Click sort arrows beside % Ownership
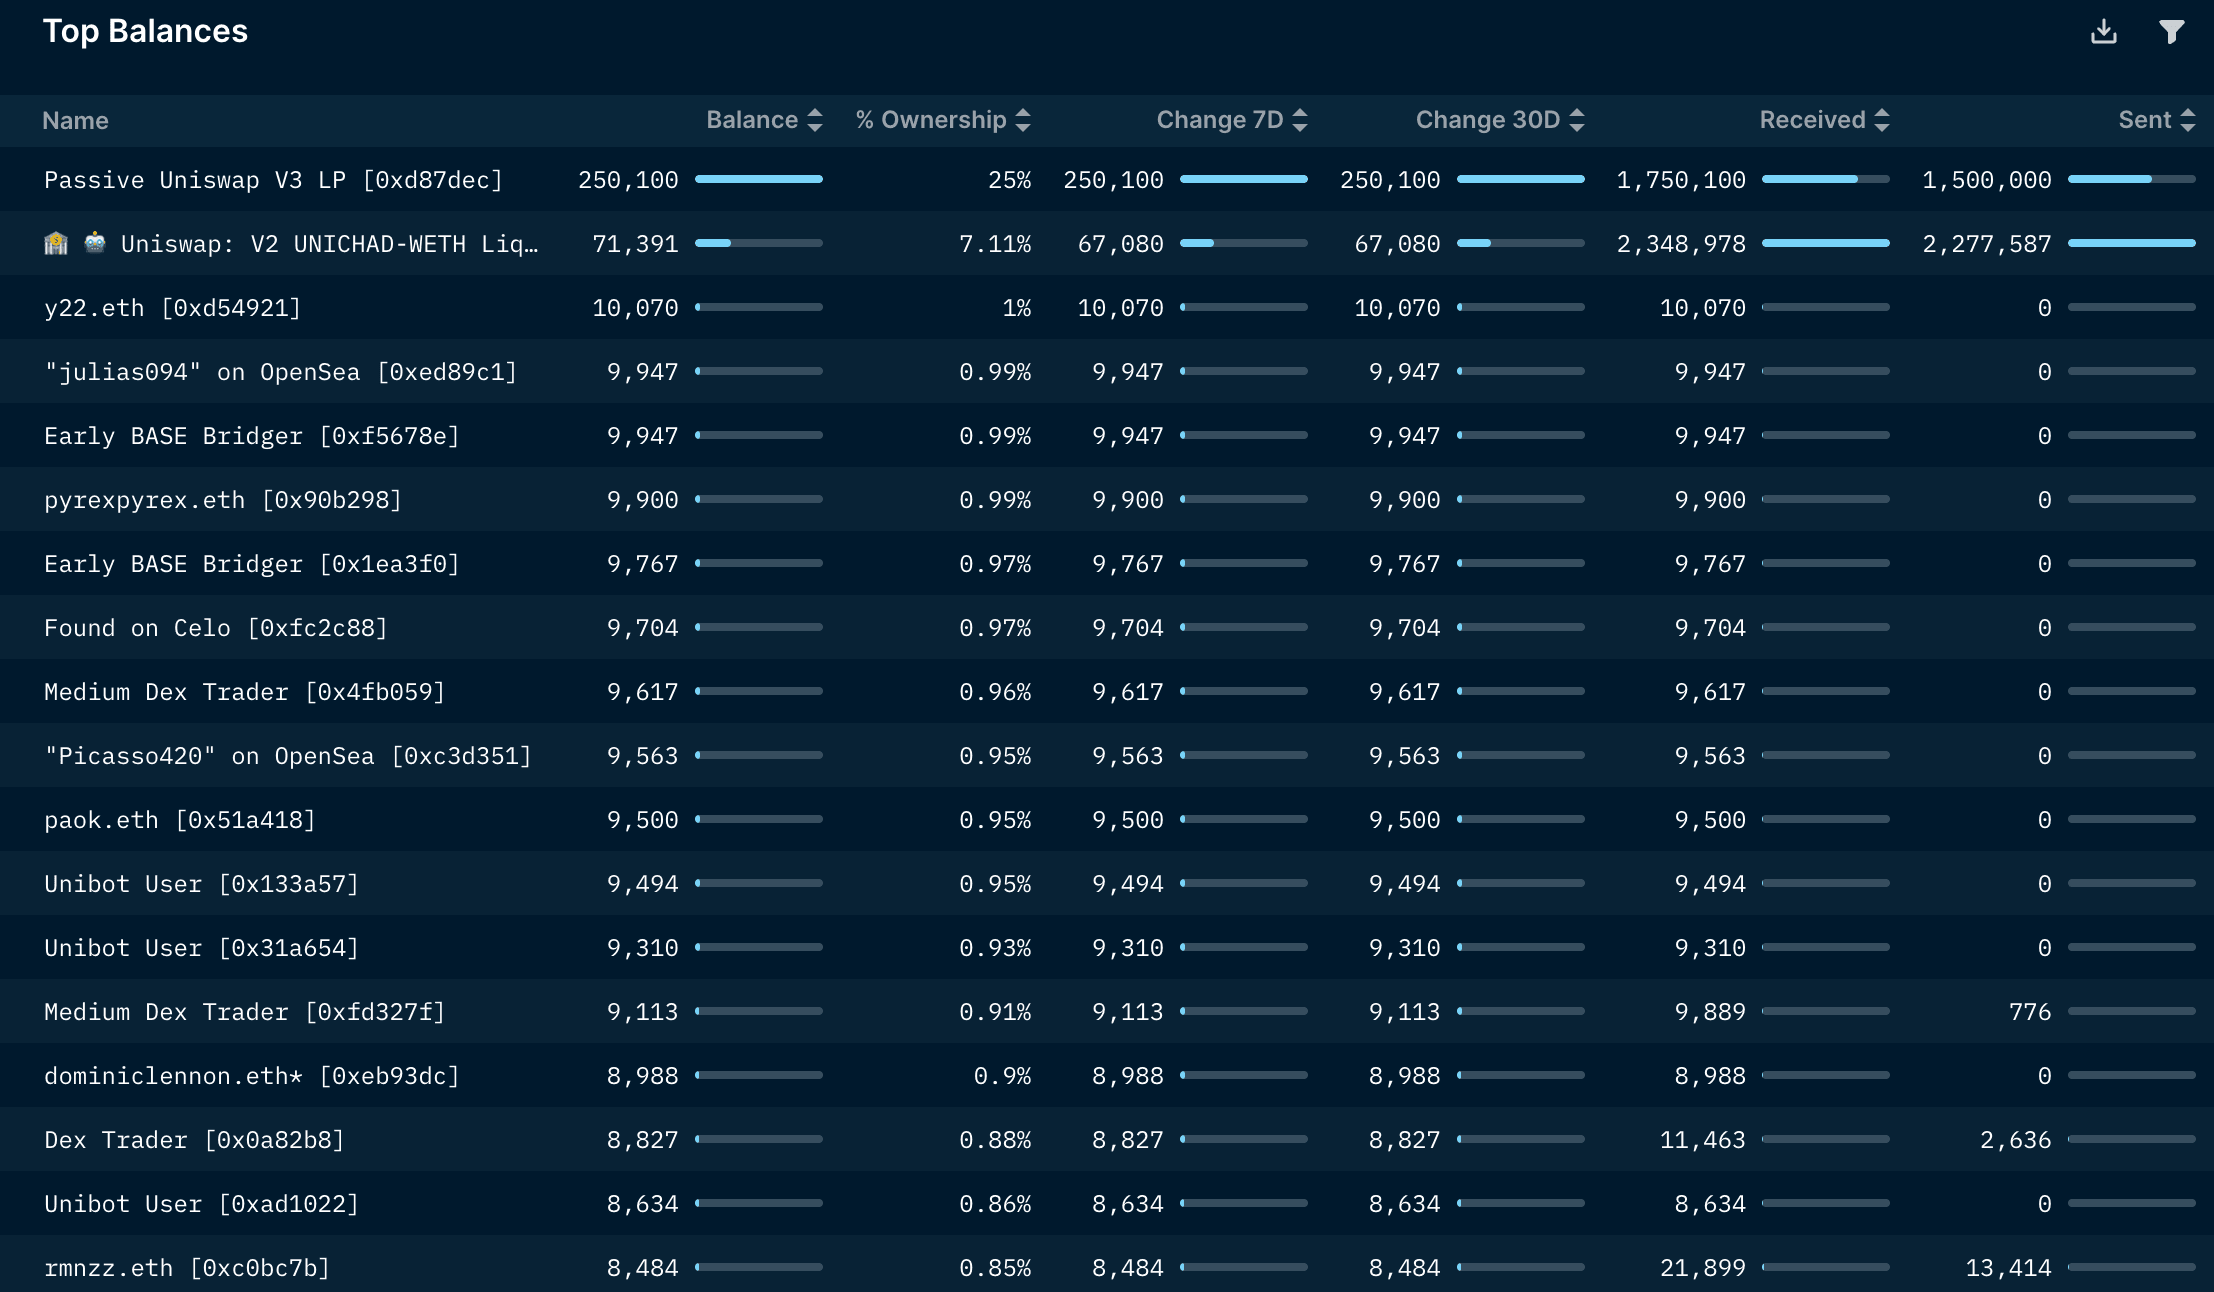The image size is (2214, 1292). 1023,120
